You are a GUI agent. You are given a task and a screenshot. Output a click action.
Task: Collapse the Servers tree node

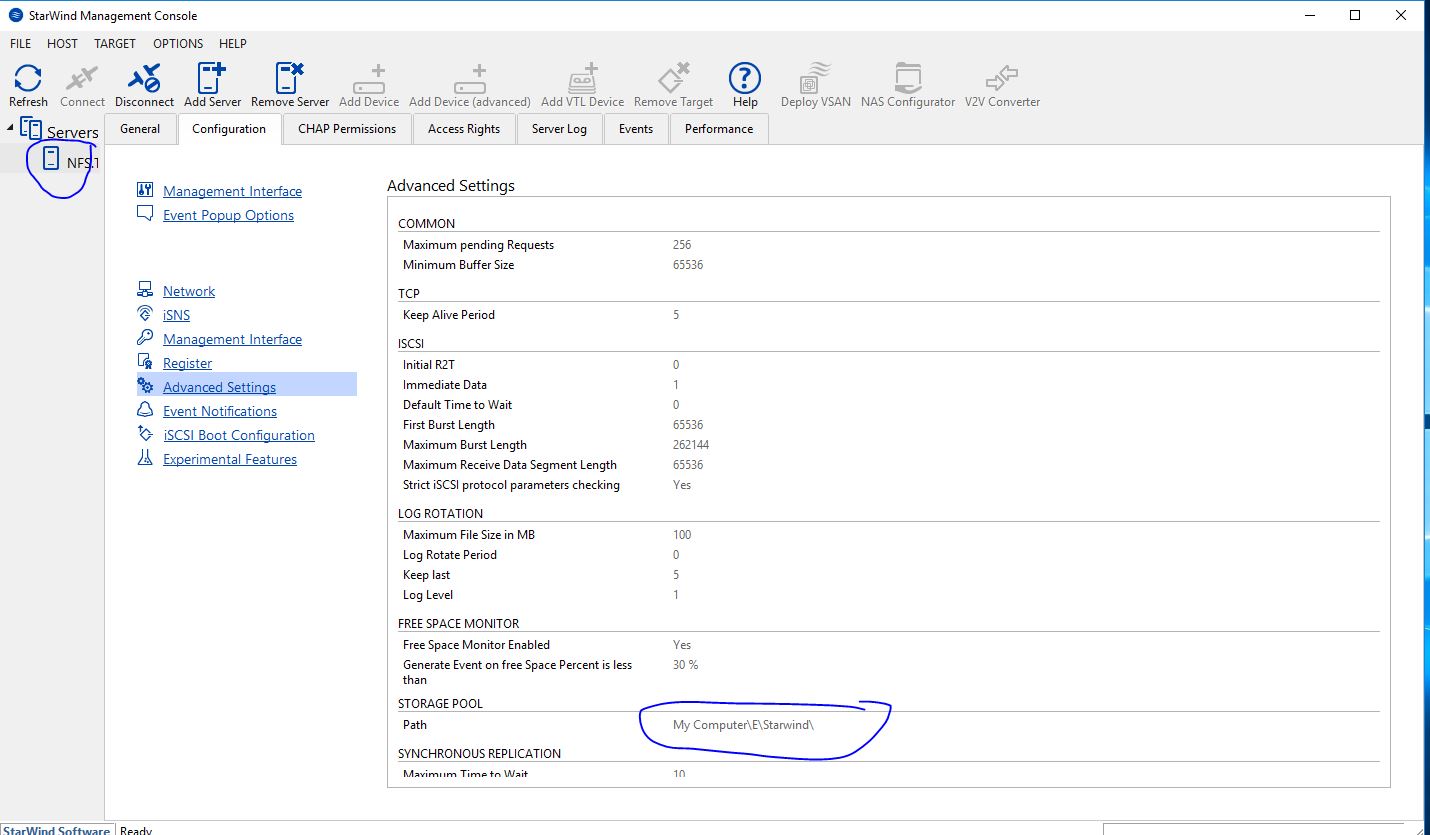(11, 128)
